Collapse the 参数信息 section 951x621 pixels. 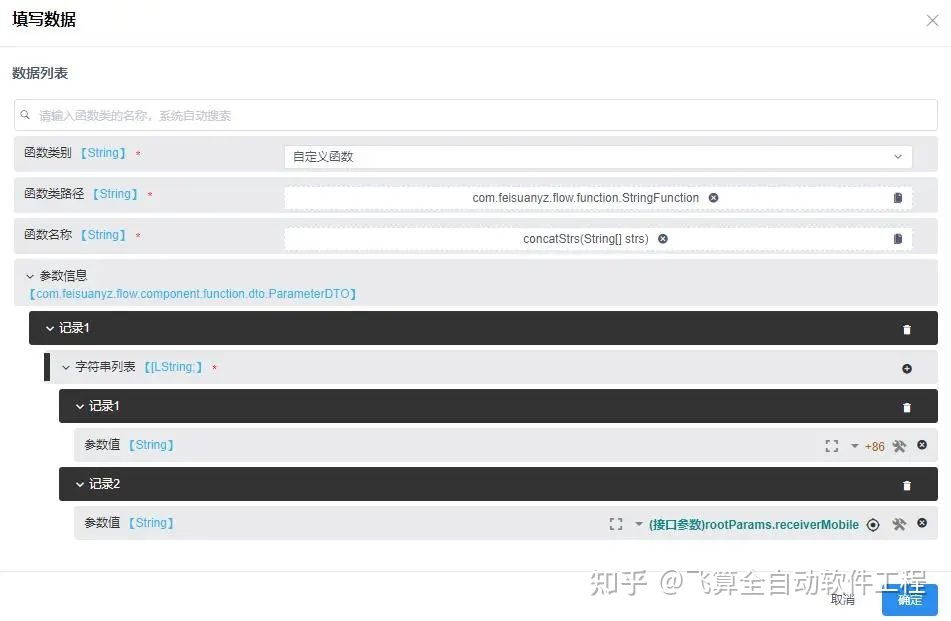click(30, 276)
